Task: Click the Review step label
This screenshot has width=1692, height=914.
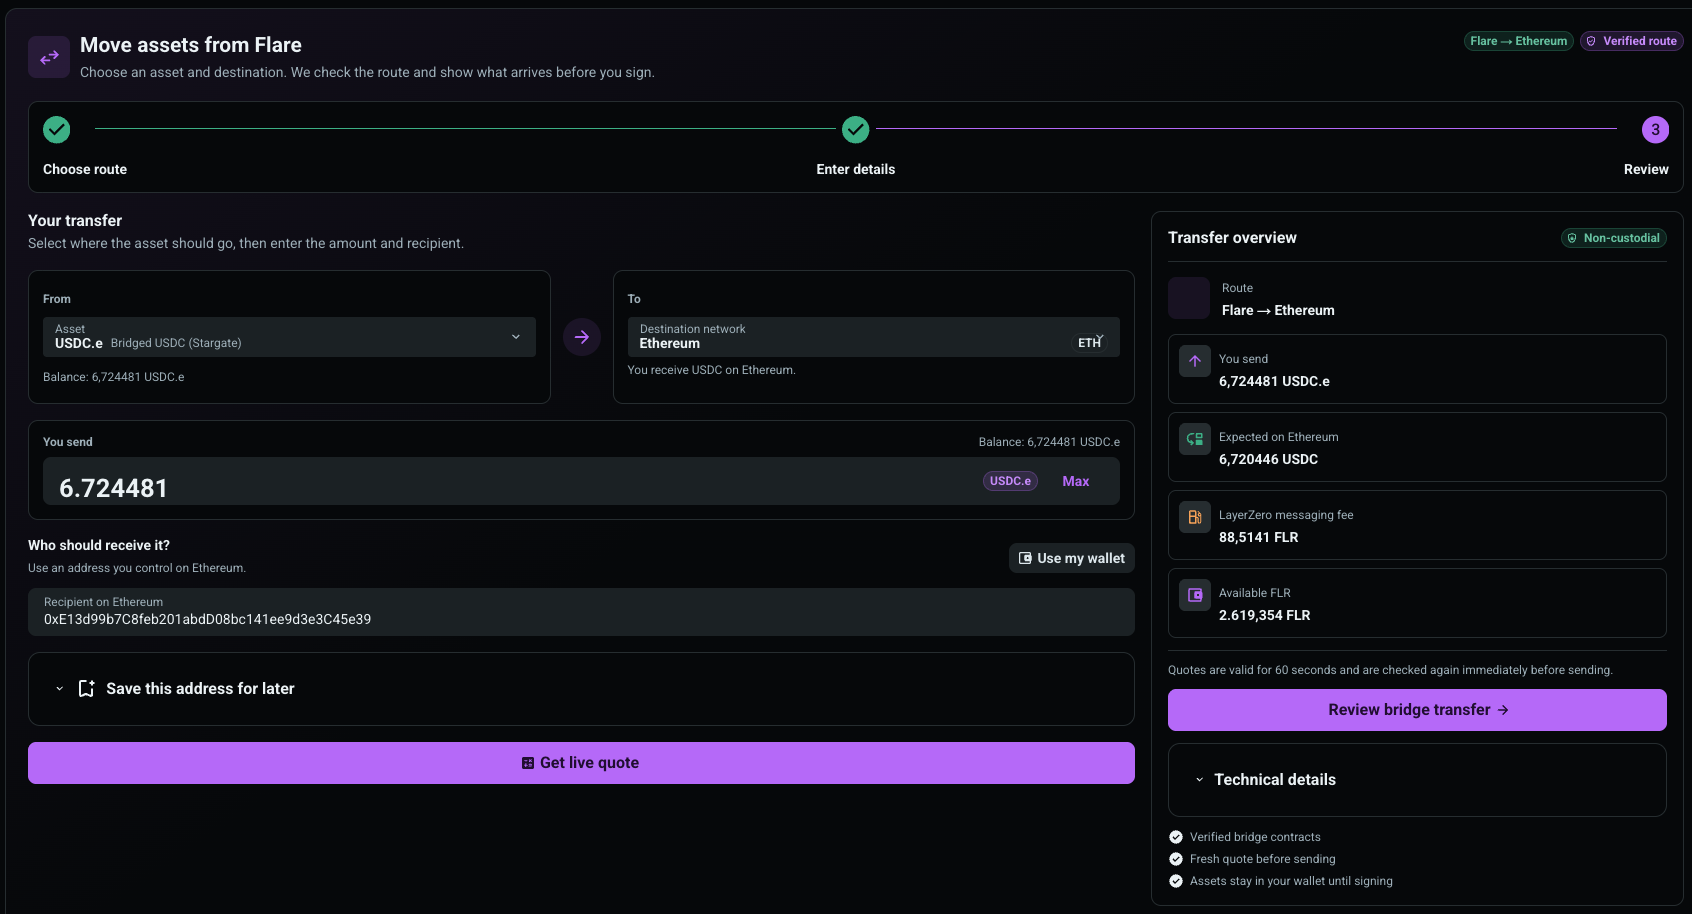Action: pyautogui.click(x=1646, y=169)
